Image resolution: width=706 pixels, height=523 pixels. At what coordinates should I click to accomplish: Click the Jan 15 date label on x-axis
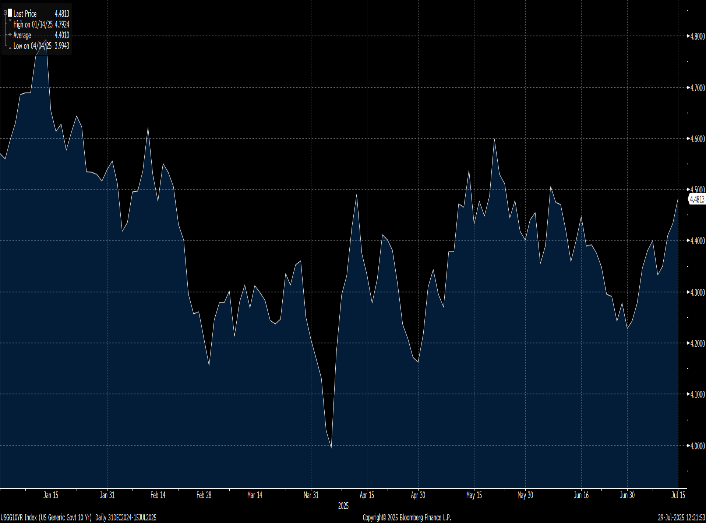pos(51,494)
